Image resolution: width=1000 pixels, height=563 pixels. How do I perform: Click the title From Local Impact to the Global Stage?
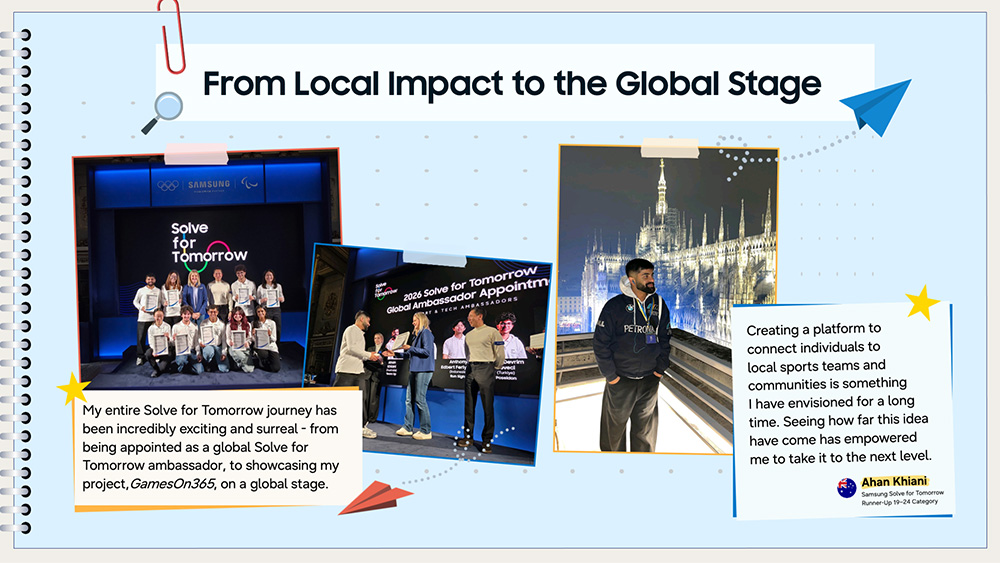[511, 84]
